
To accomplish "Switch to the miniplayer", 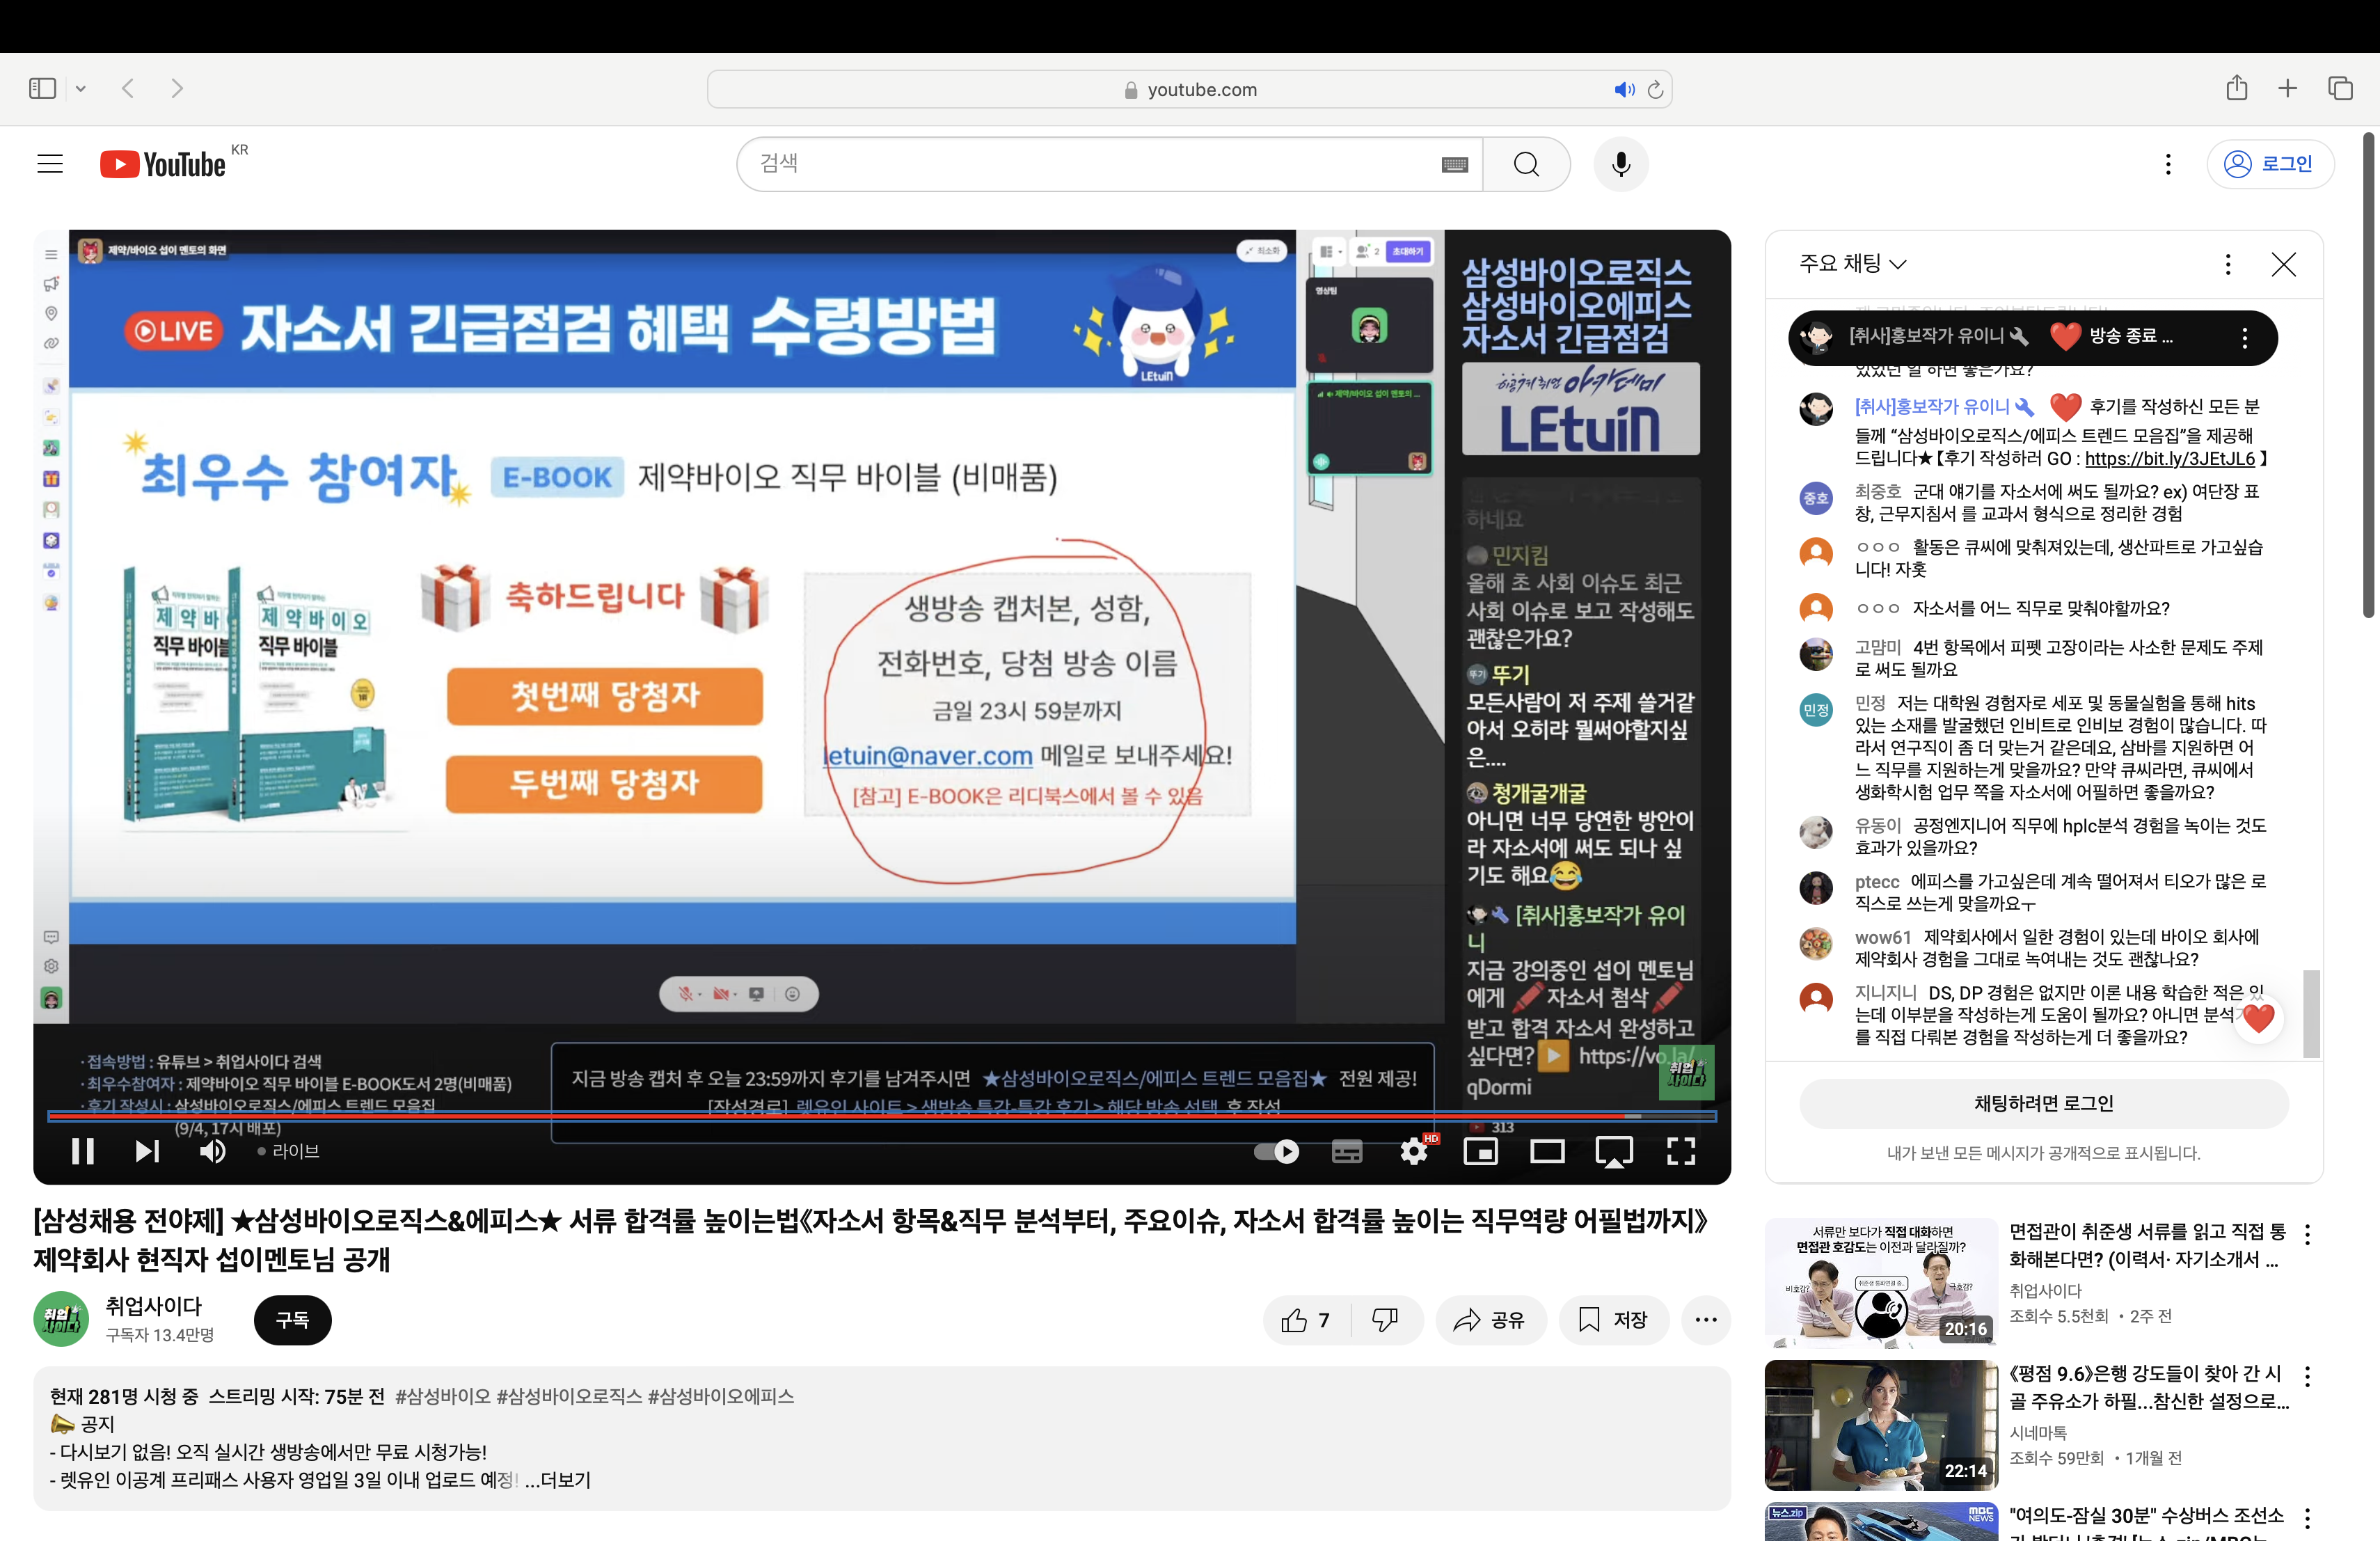I will click(1480, 1151).
